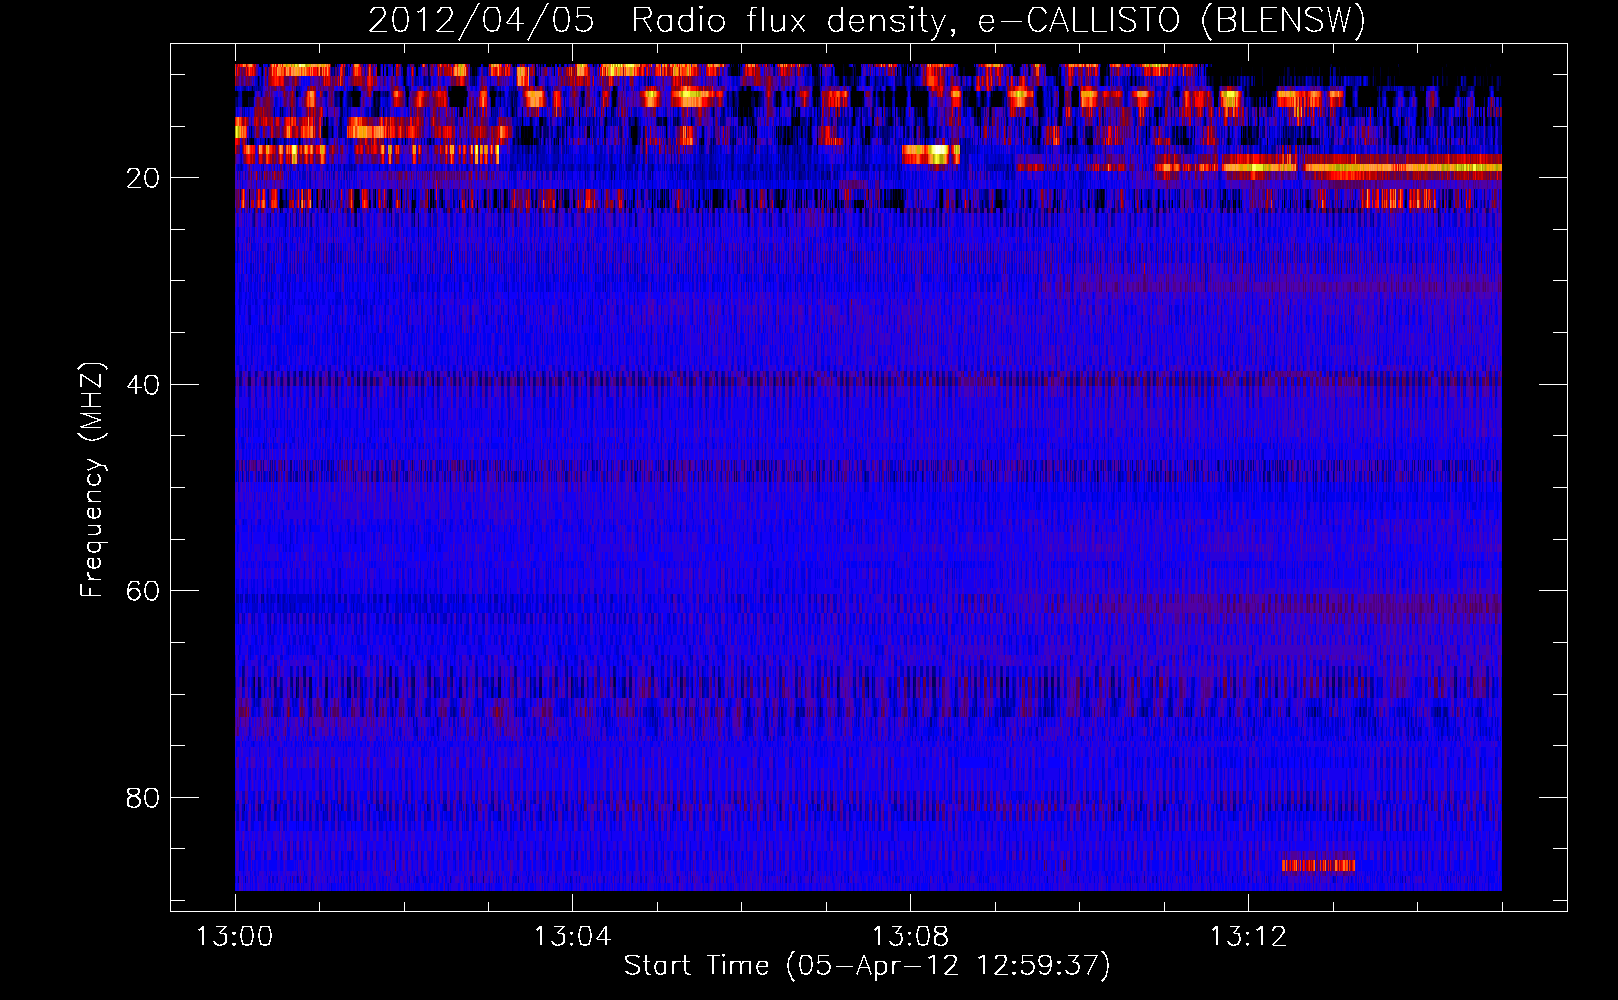Click the 13:04 time tick label
This screenshot has height=1000, width=1618.
572,937
